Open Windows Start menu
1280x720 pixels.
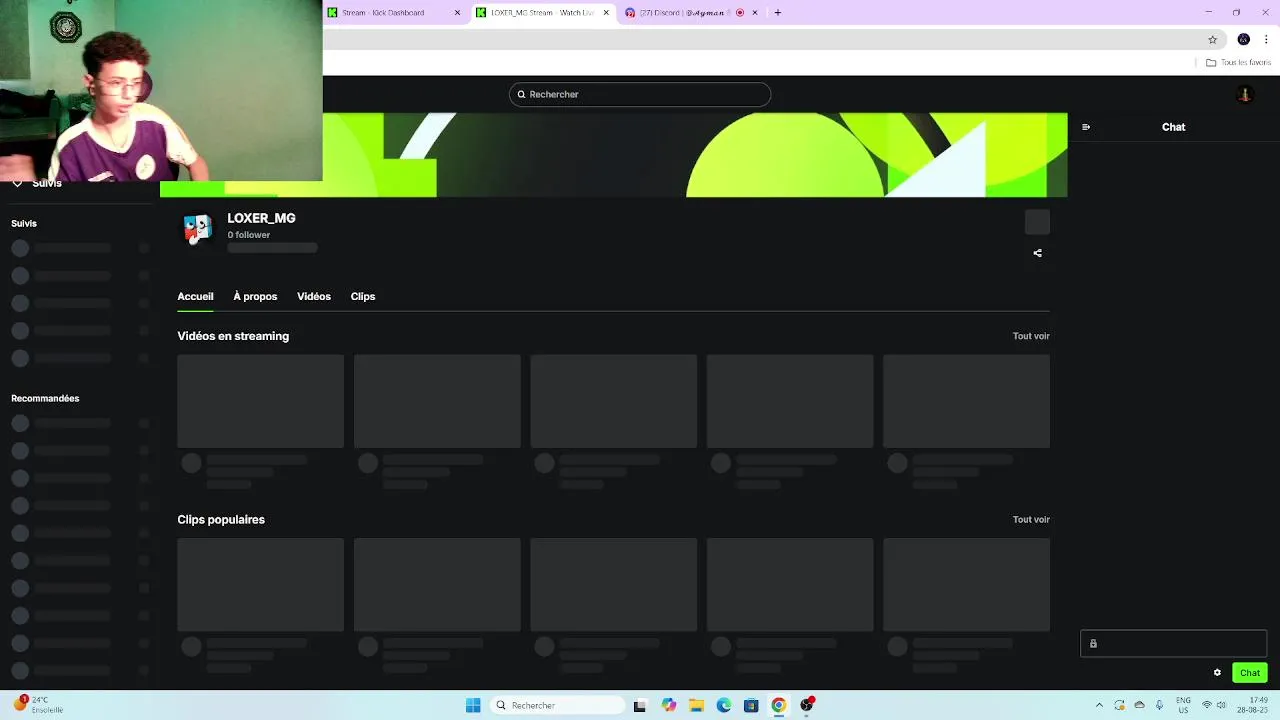pos(473,705)
